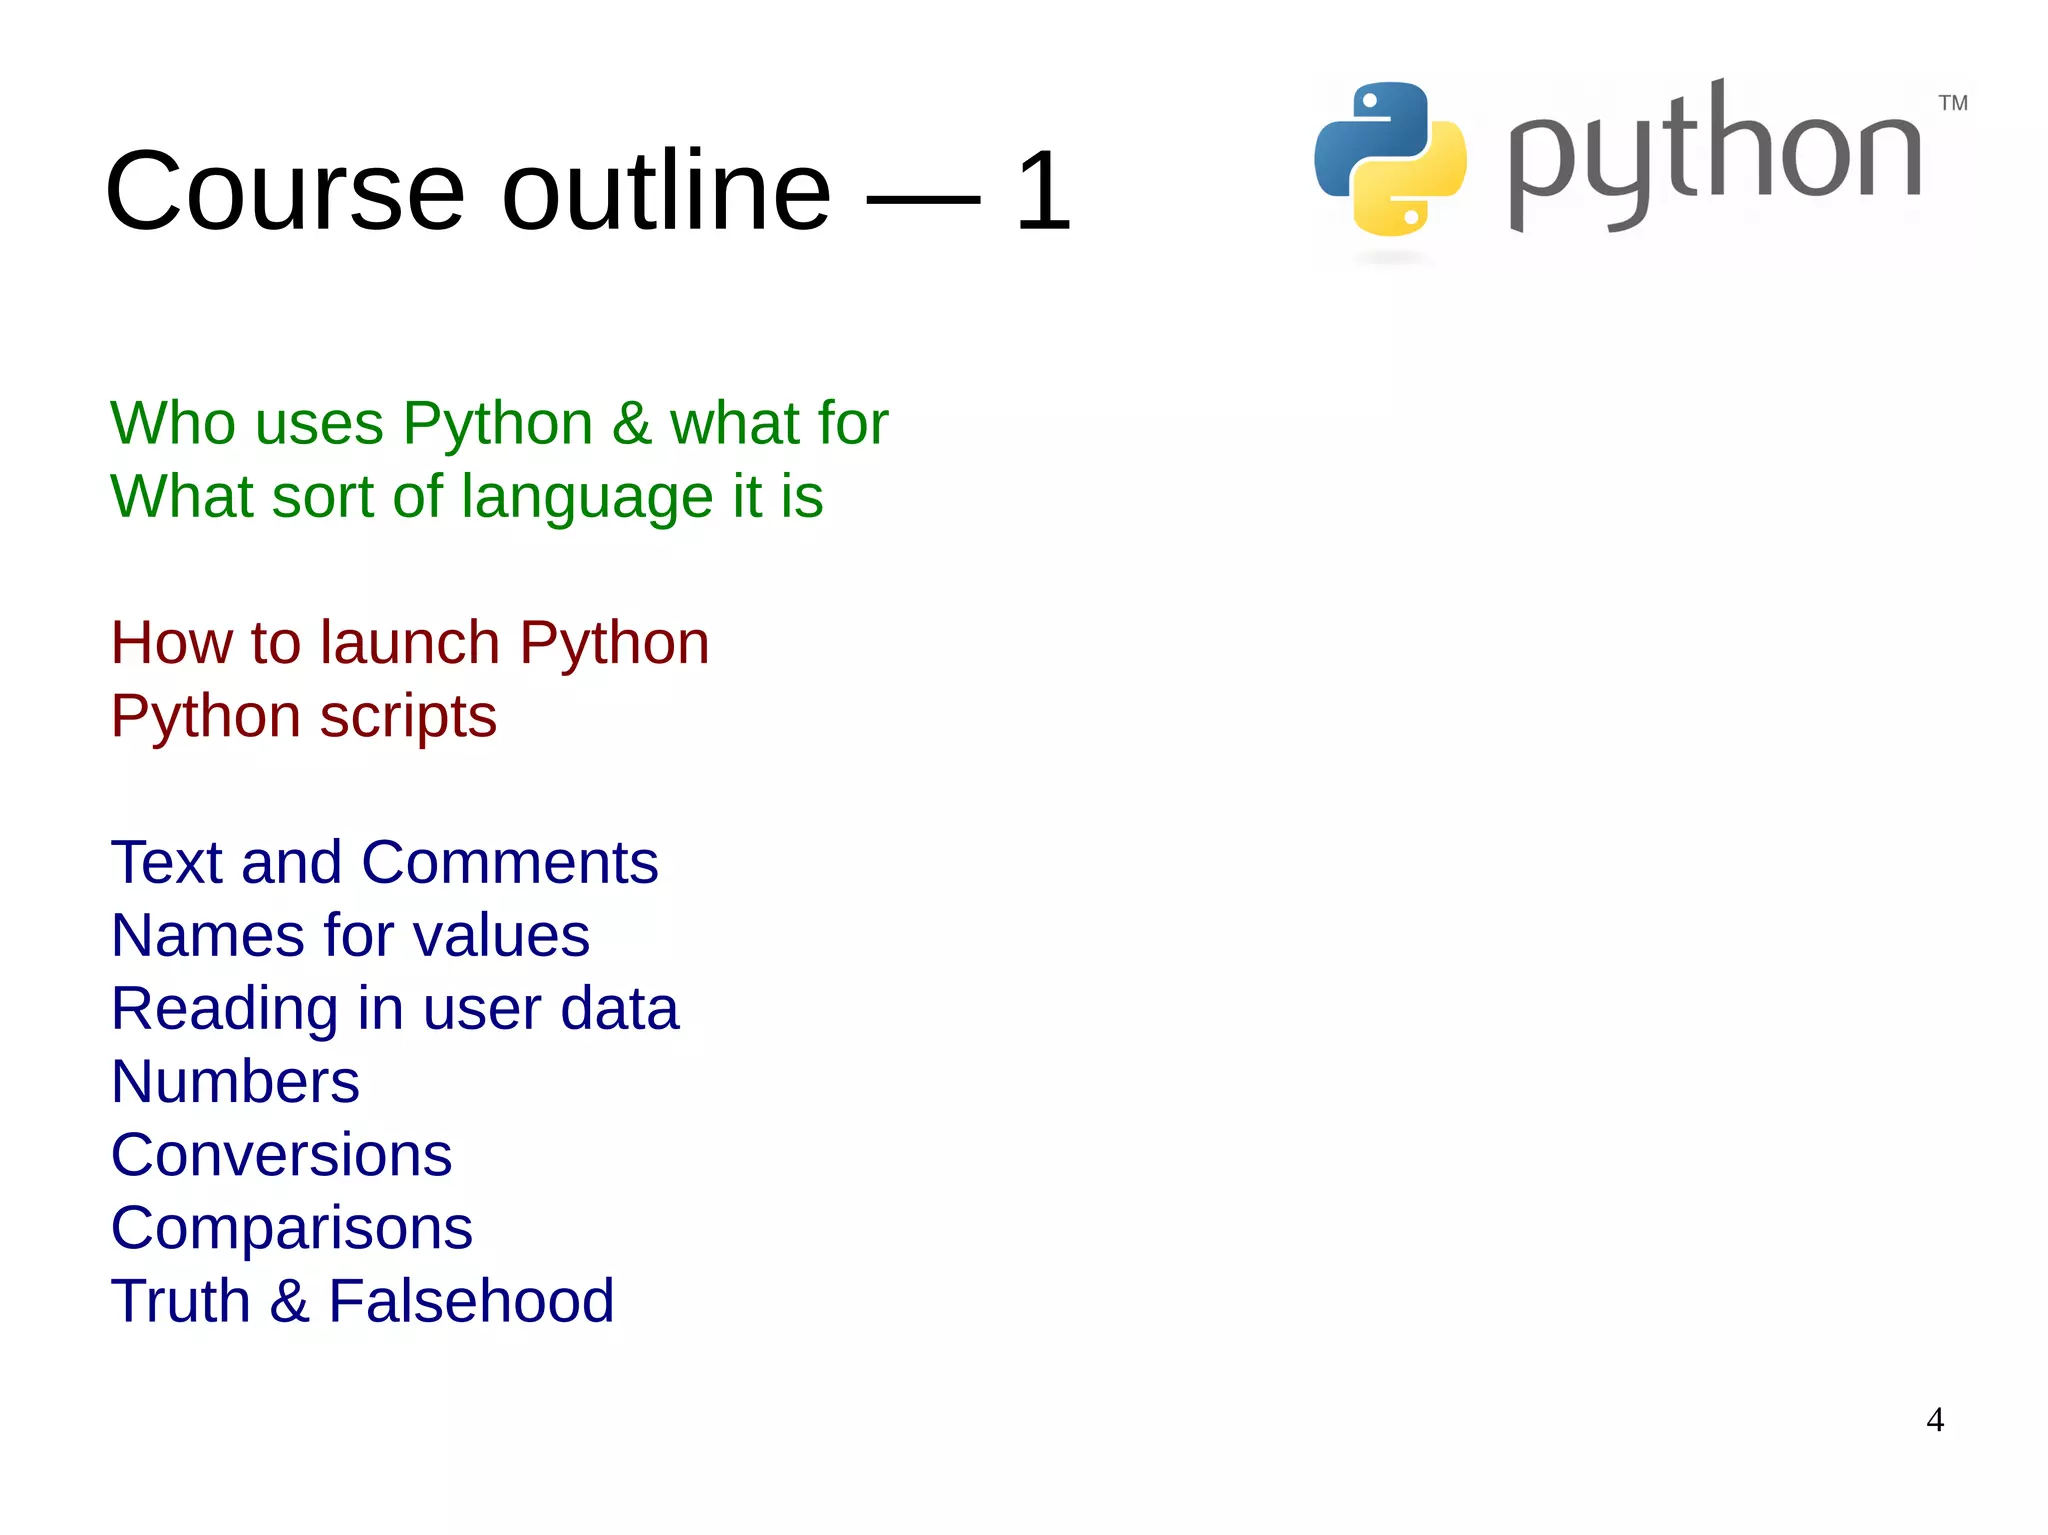Click the 'Conversions' outline item
Viewport: 2048px width, 1535px height.
tap(281, 1155)
